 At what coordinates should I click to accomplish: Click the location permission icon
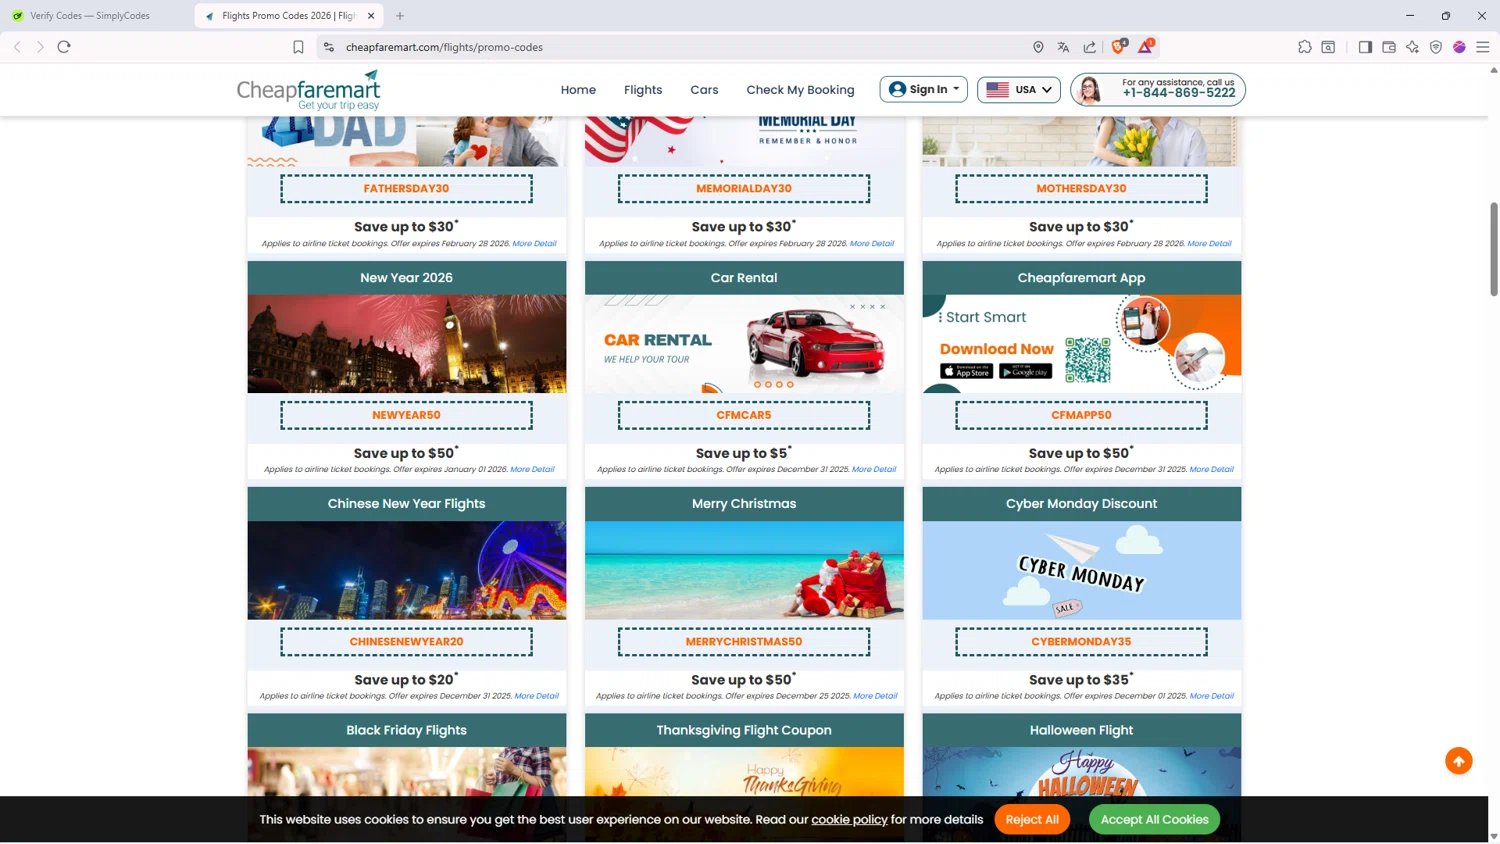(1038, 47)
